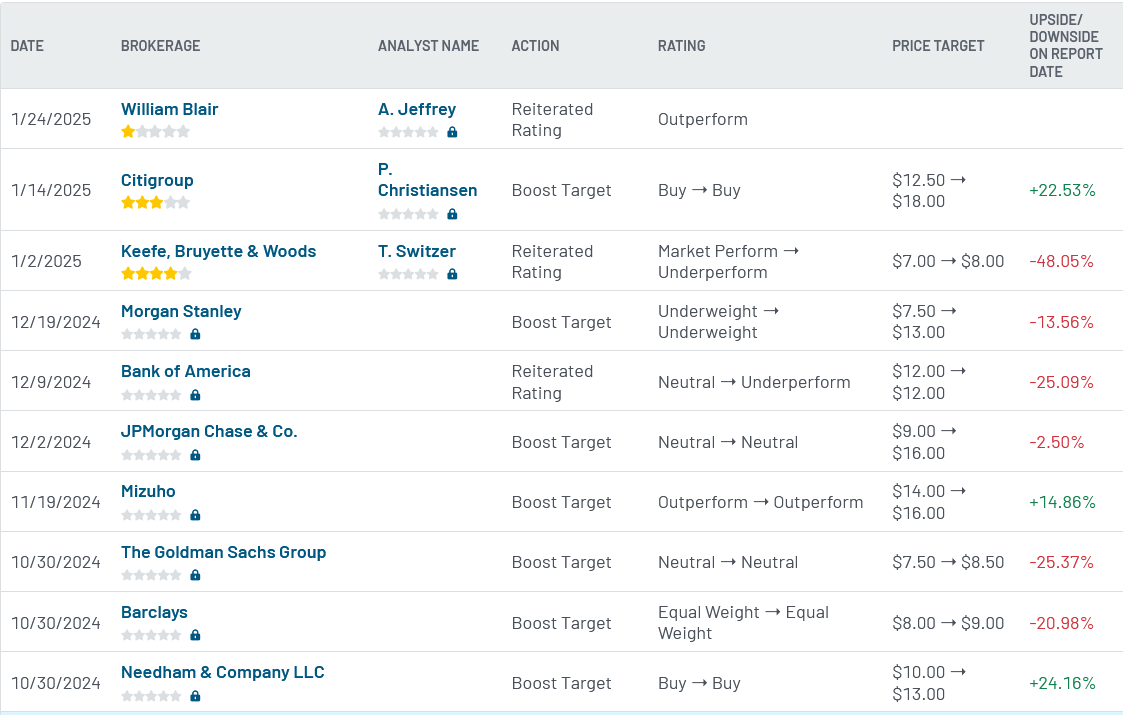This screenshot has width=1123, height=715.
Task: Click the Market Perform → Underperform rating
Action: [x=728, y=261]
